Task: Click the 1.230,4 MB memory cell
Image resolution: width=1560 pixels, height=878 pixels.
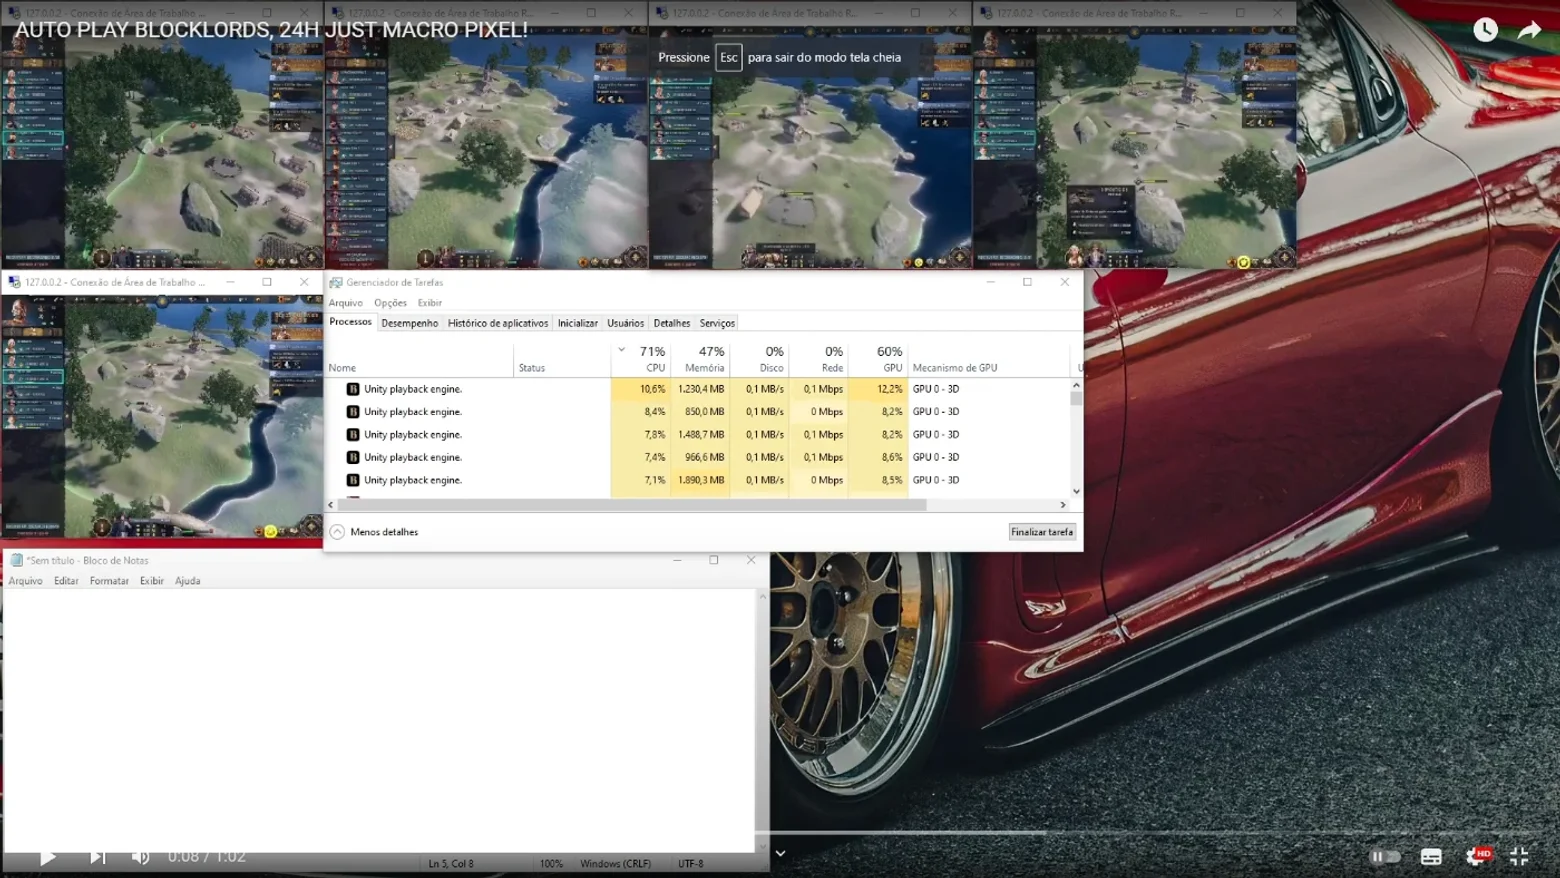Action: pos(699,389)
